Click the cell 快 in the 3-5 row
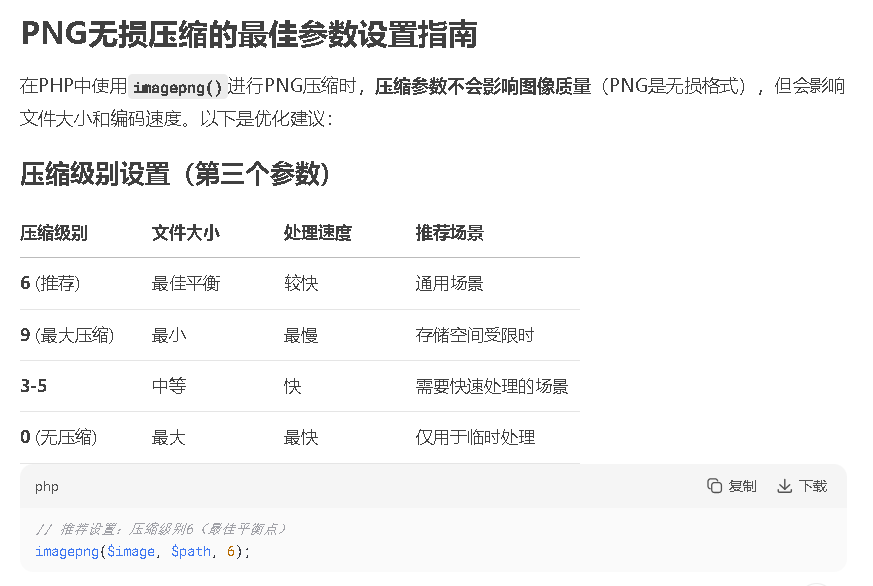This screenshot has height=586, width=873. pyautogui.click(x=292, y=386)
